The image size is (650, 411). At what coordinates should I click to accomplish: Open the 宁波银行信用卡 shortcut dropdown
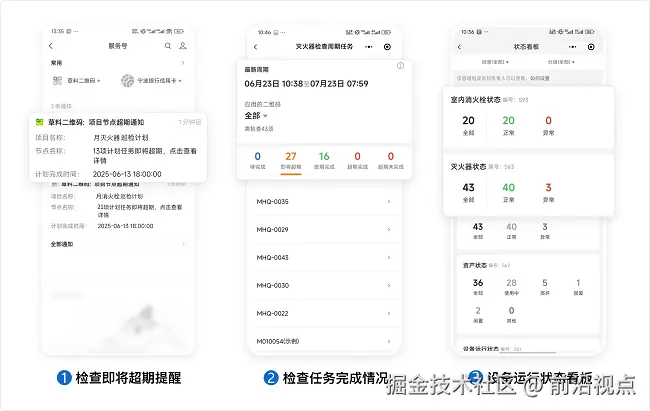(x=151, y=80)
